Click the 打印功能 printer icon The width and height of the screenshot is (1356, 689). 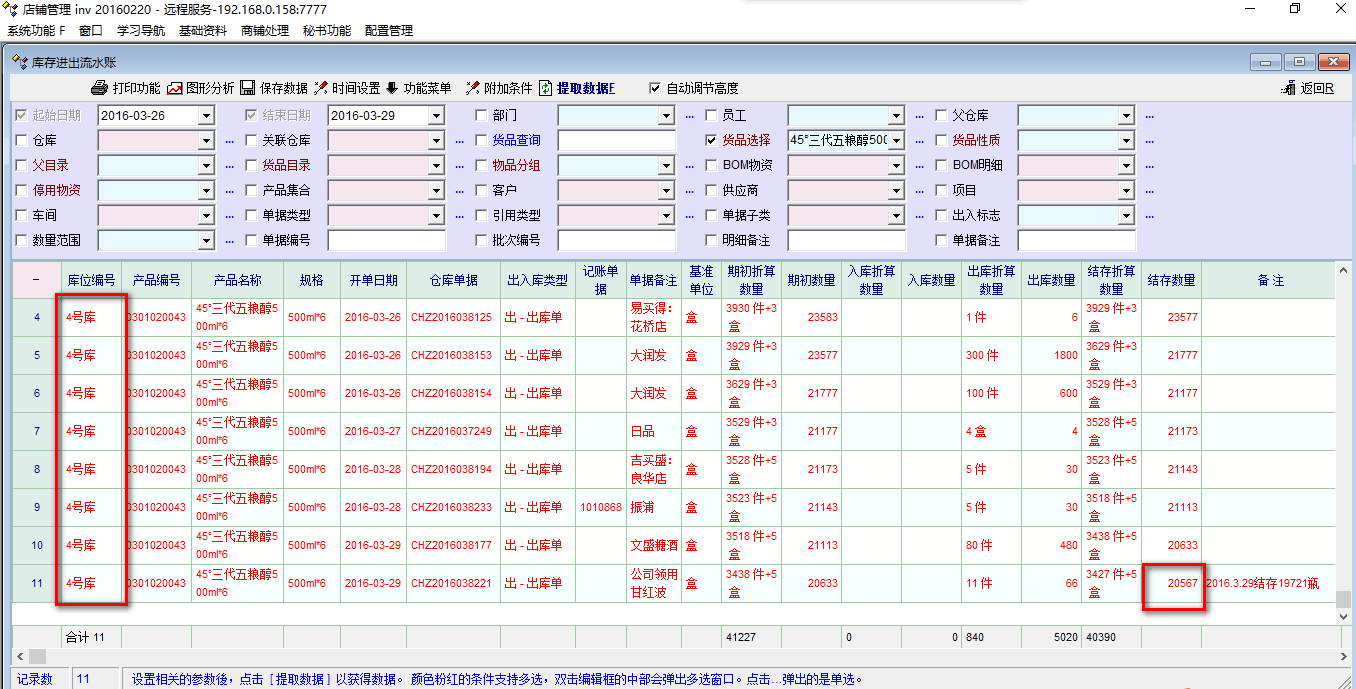pos(100,88)
